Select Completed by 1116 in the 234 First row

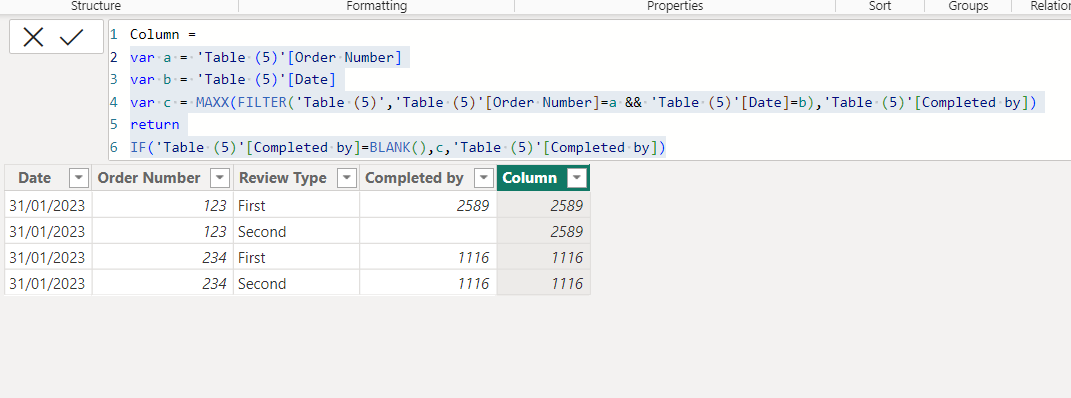[428, 257]
